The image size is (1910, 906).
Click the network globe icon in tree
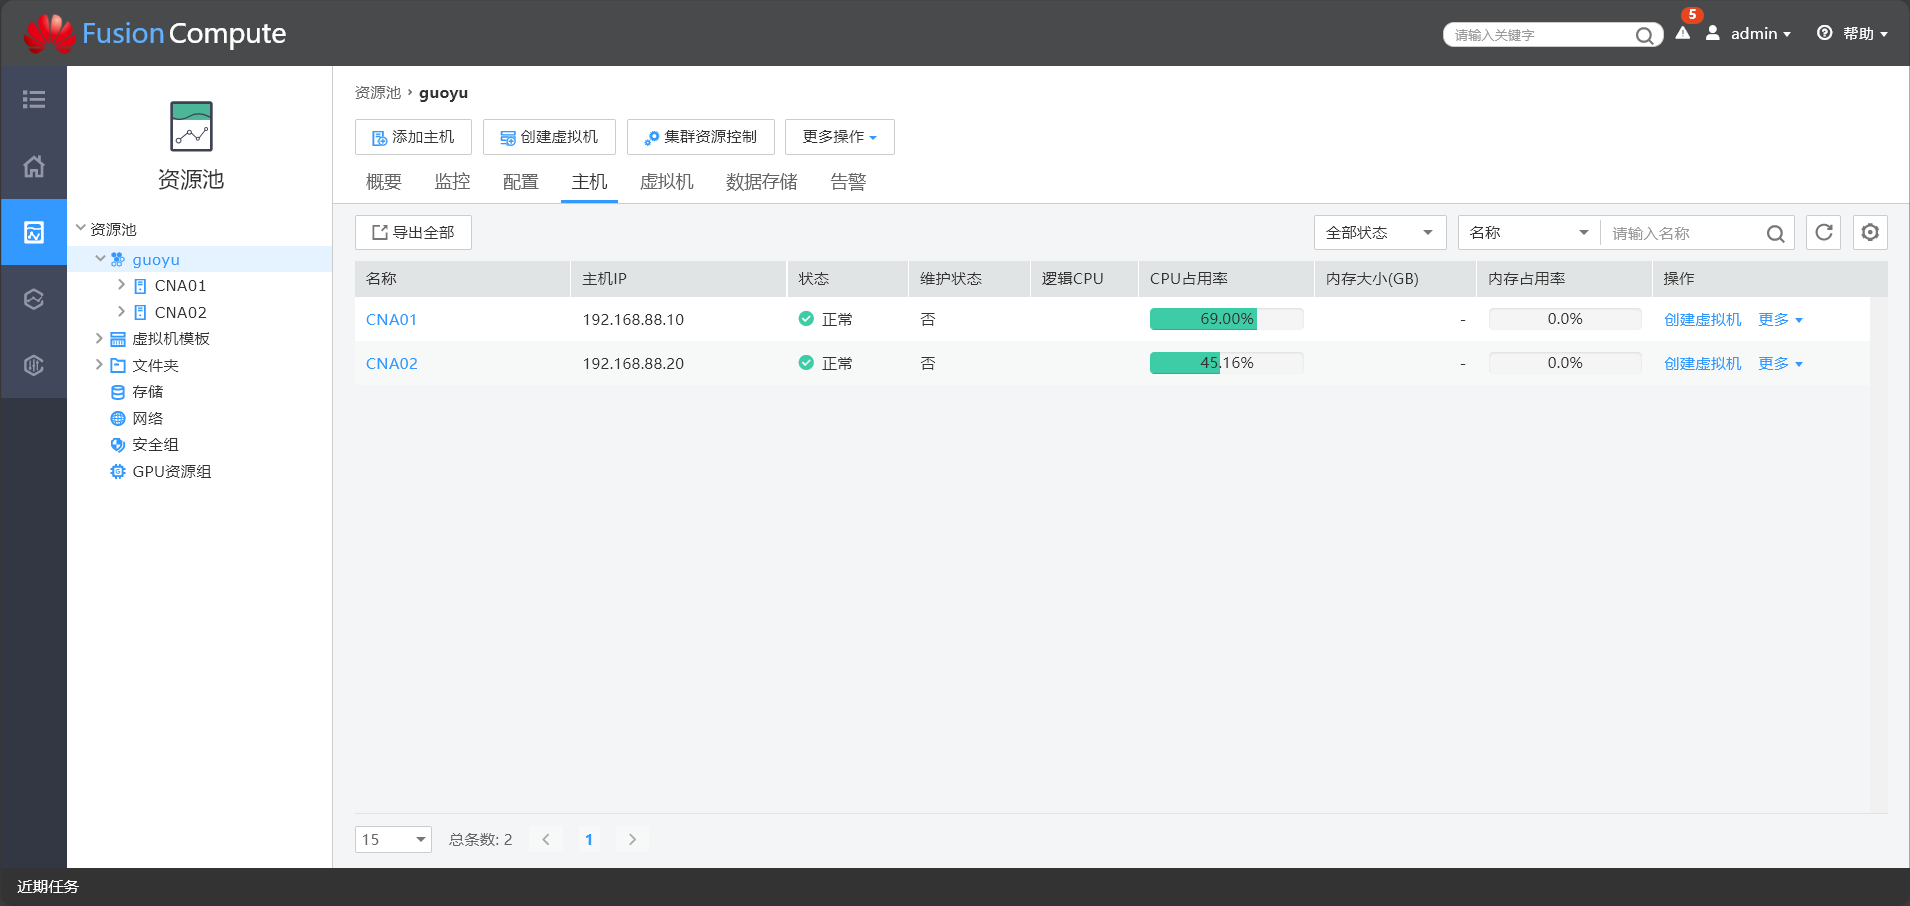[118, 418]
